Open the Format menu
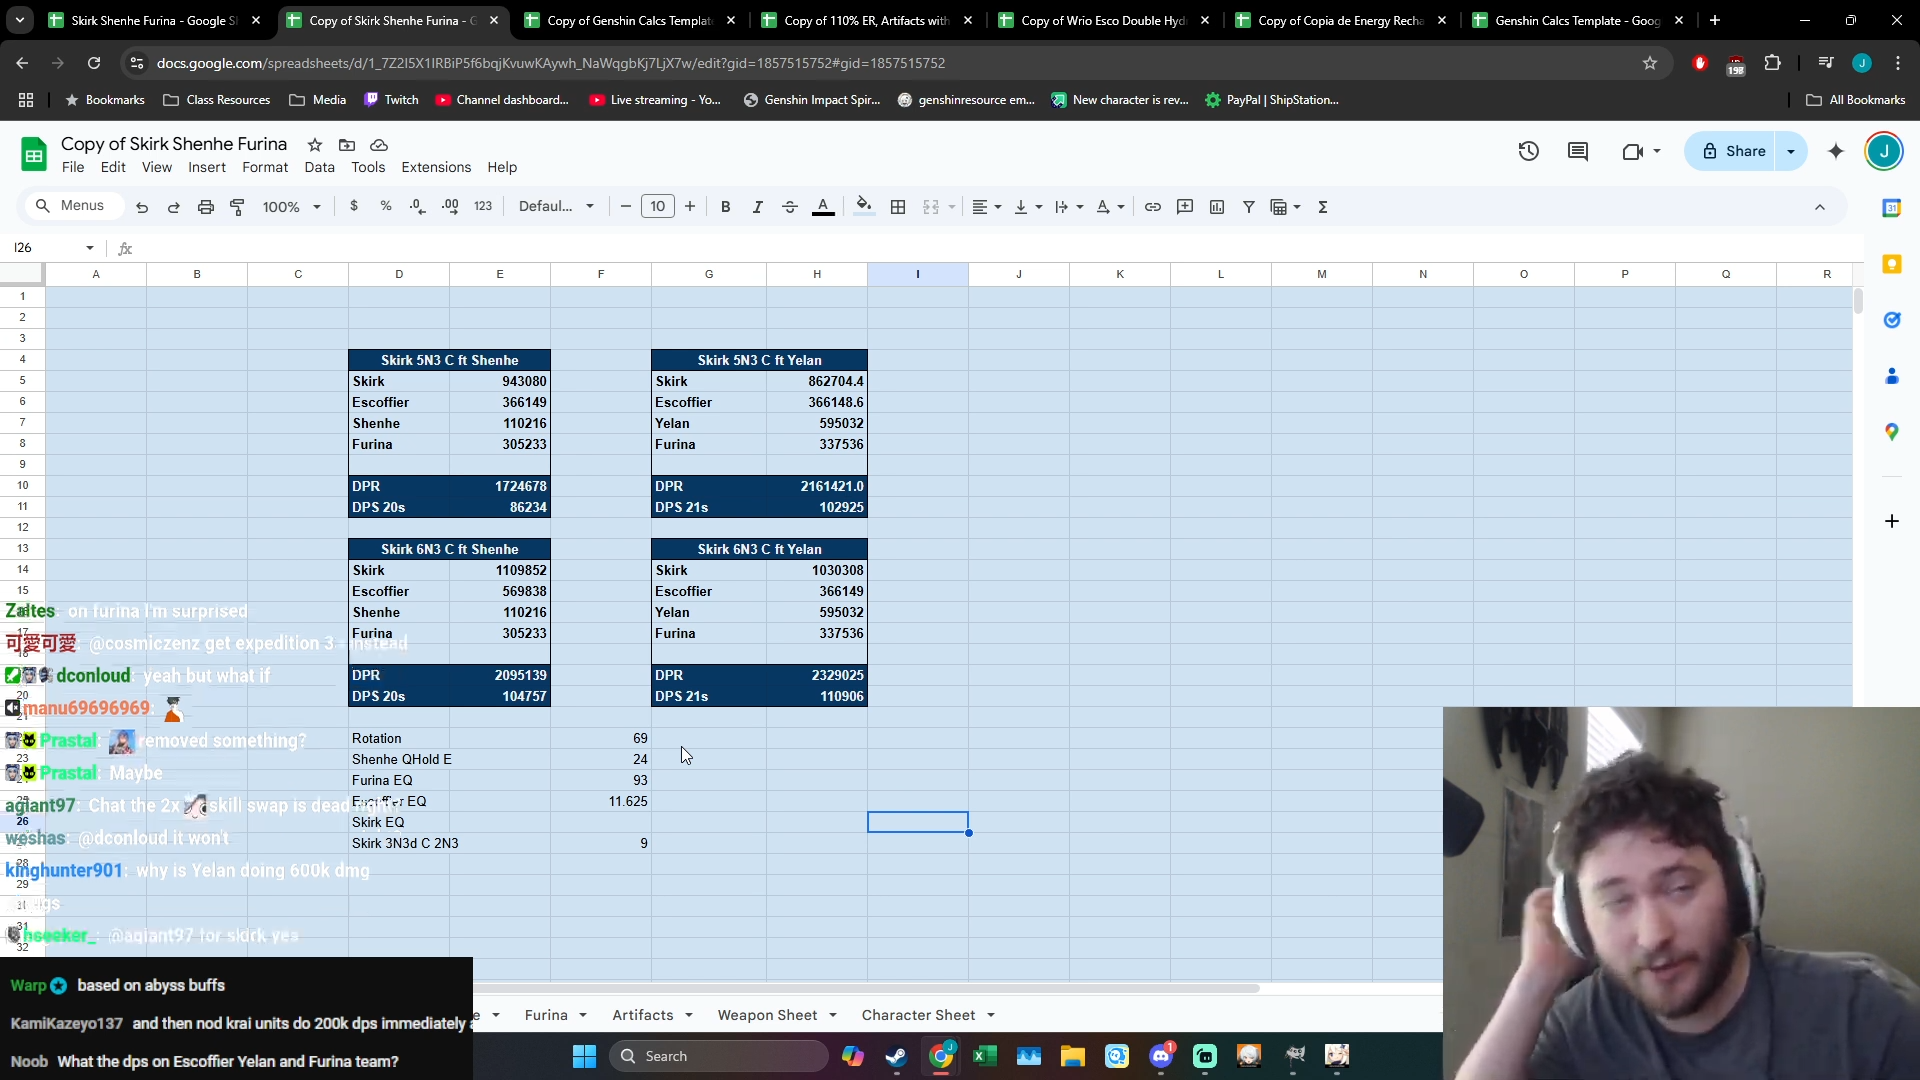Screen dimensions: 1920x1080 coord(265,167)
